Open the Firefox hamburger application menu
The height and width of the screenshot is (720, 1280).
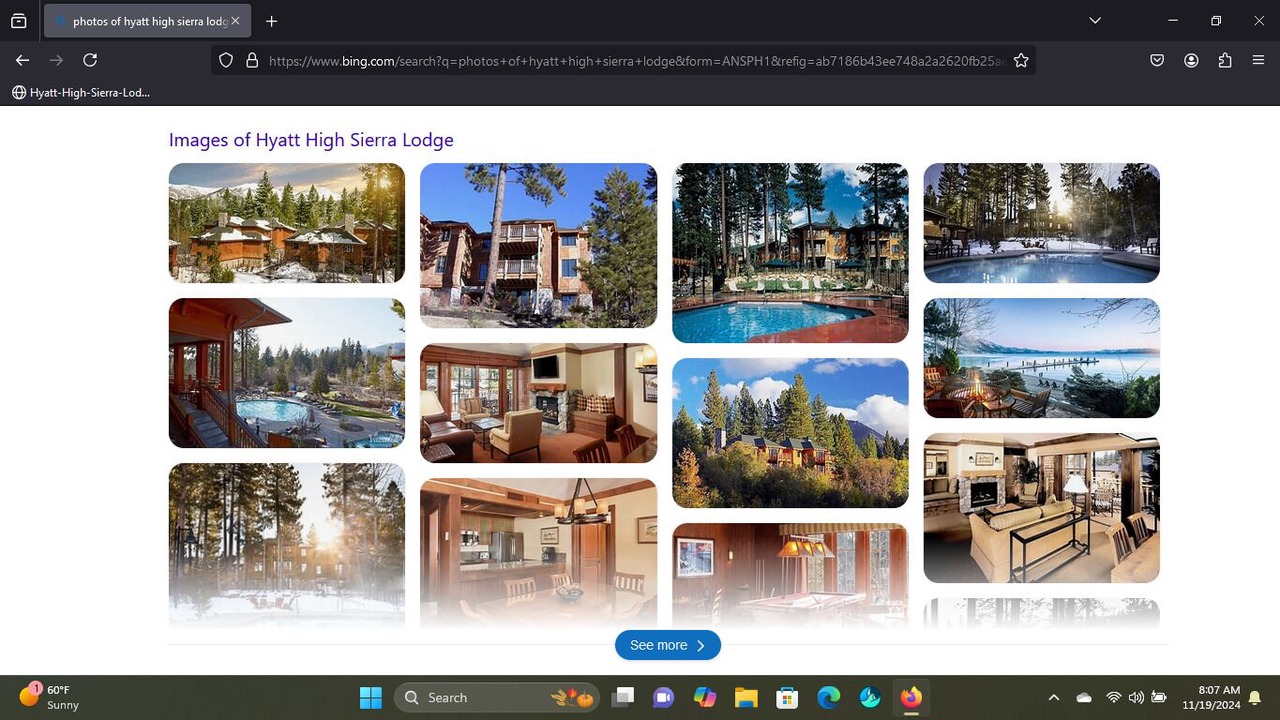[1259, 60]
